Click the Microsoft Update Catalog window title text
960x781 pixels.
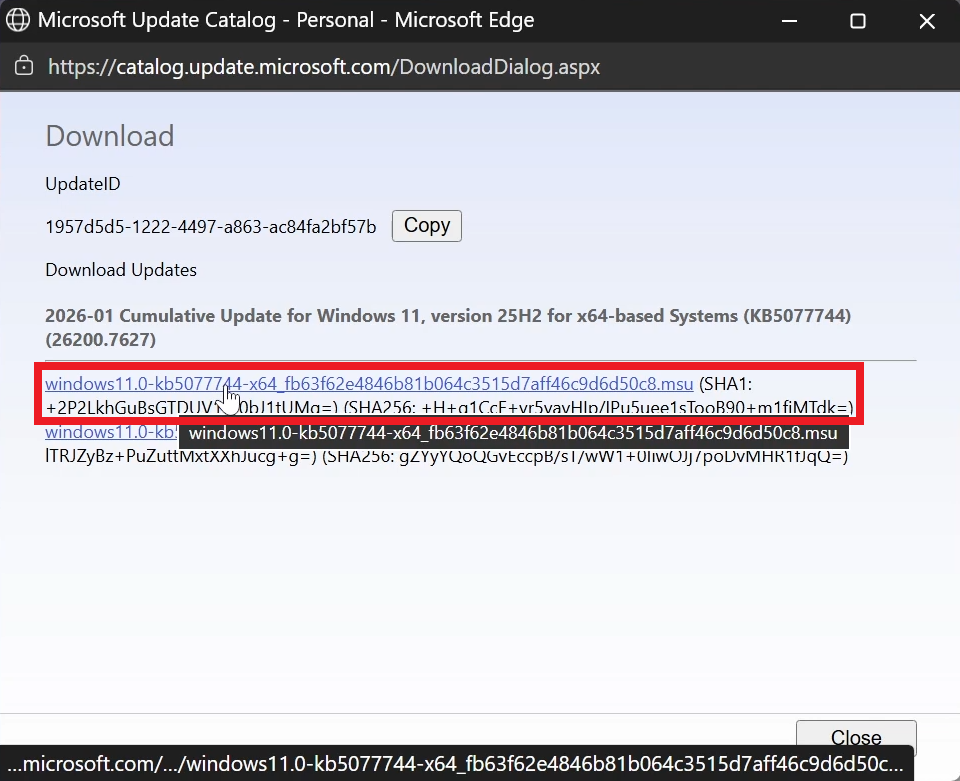[x=285, y=21]
